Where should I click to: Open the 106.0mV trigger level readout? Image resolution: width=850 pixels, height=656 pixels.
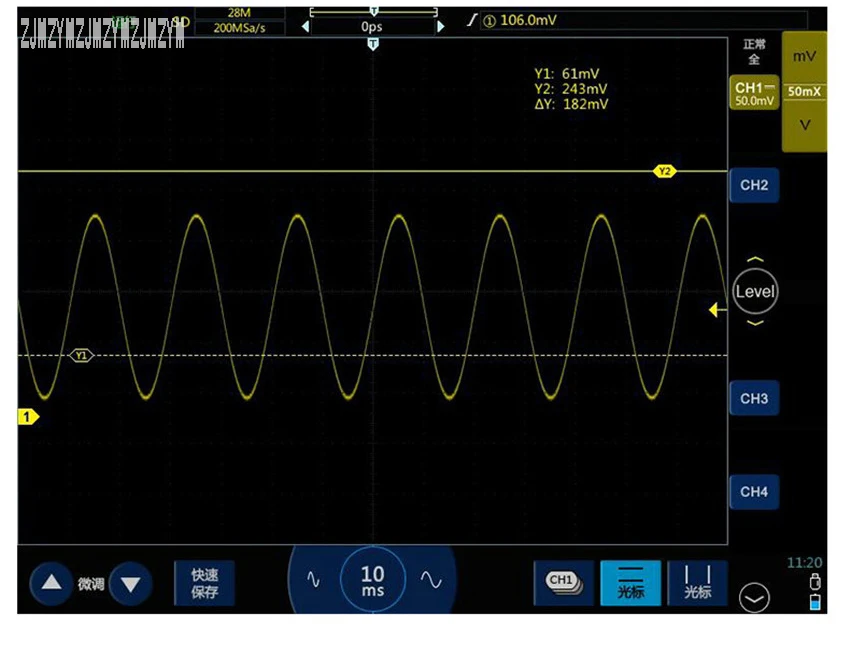point(528,21)
